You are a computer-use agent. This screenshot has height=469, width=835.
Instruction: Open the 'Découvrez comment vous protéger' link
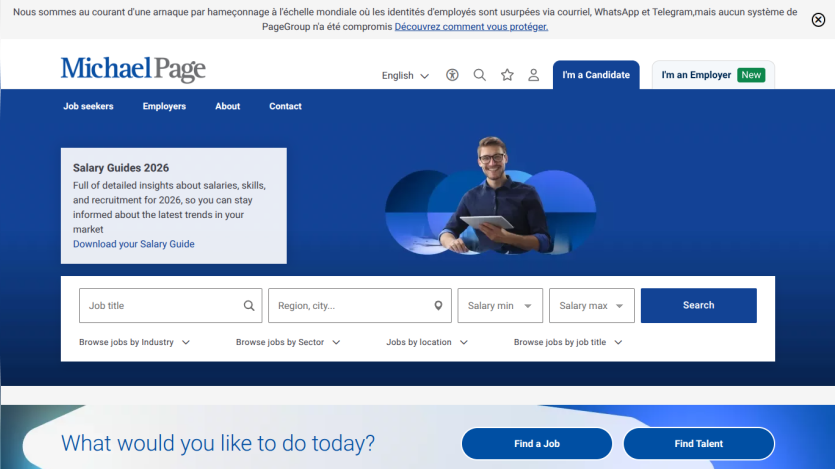471,27
